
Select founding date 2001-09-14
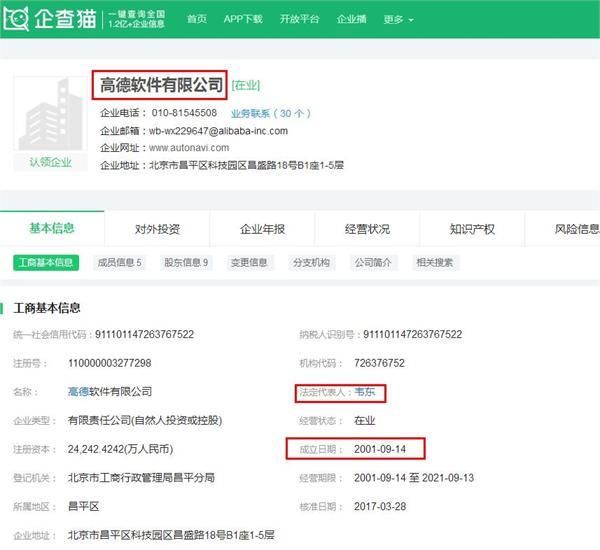coord(380,449)
